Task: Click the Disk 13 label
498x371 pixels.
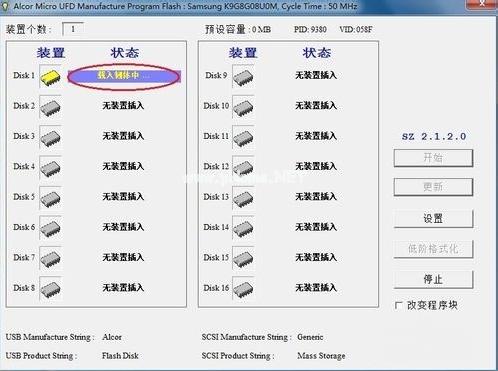Action: (x=216, y=197)
